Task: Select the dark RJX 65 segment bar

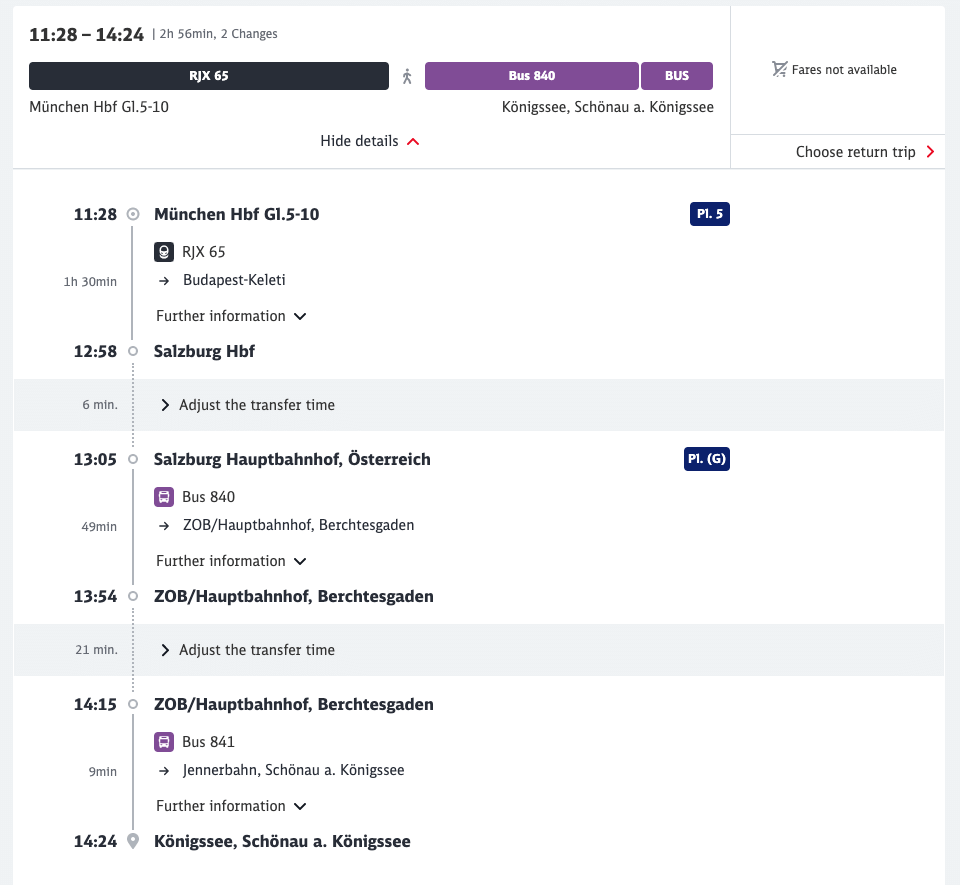Action: tap(209, 76)
